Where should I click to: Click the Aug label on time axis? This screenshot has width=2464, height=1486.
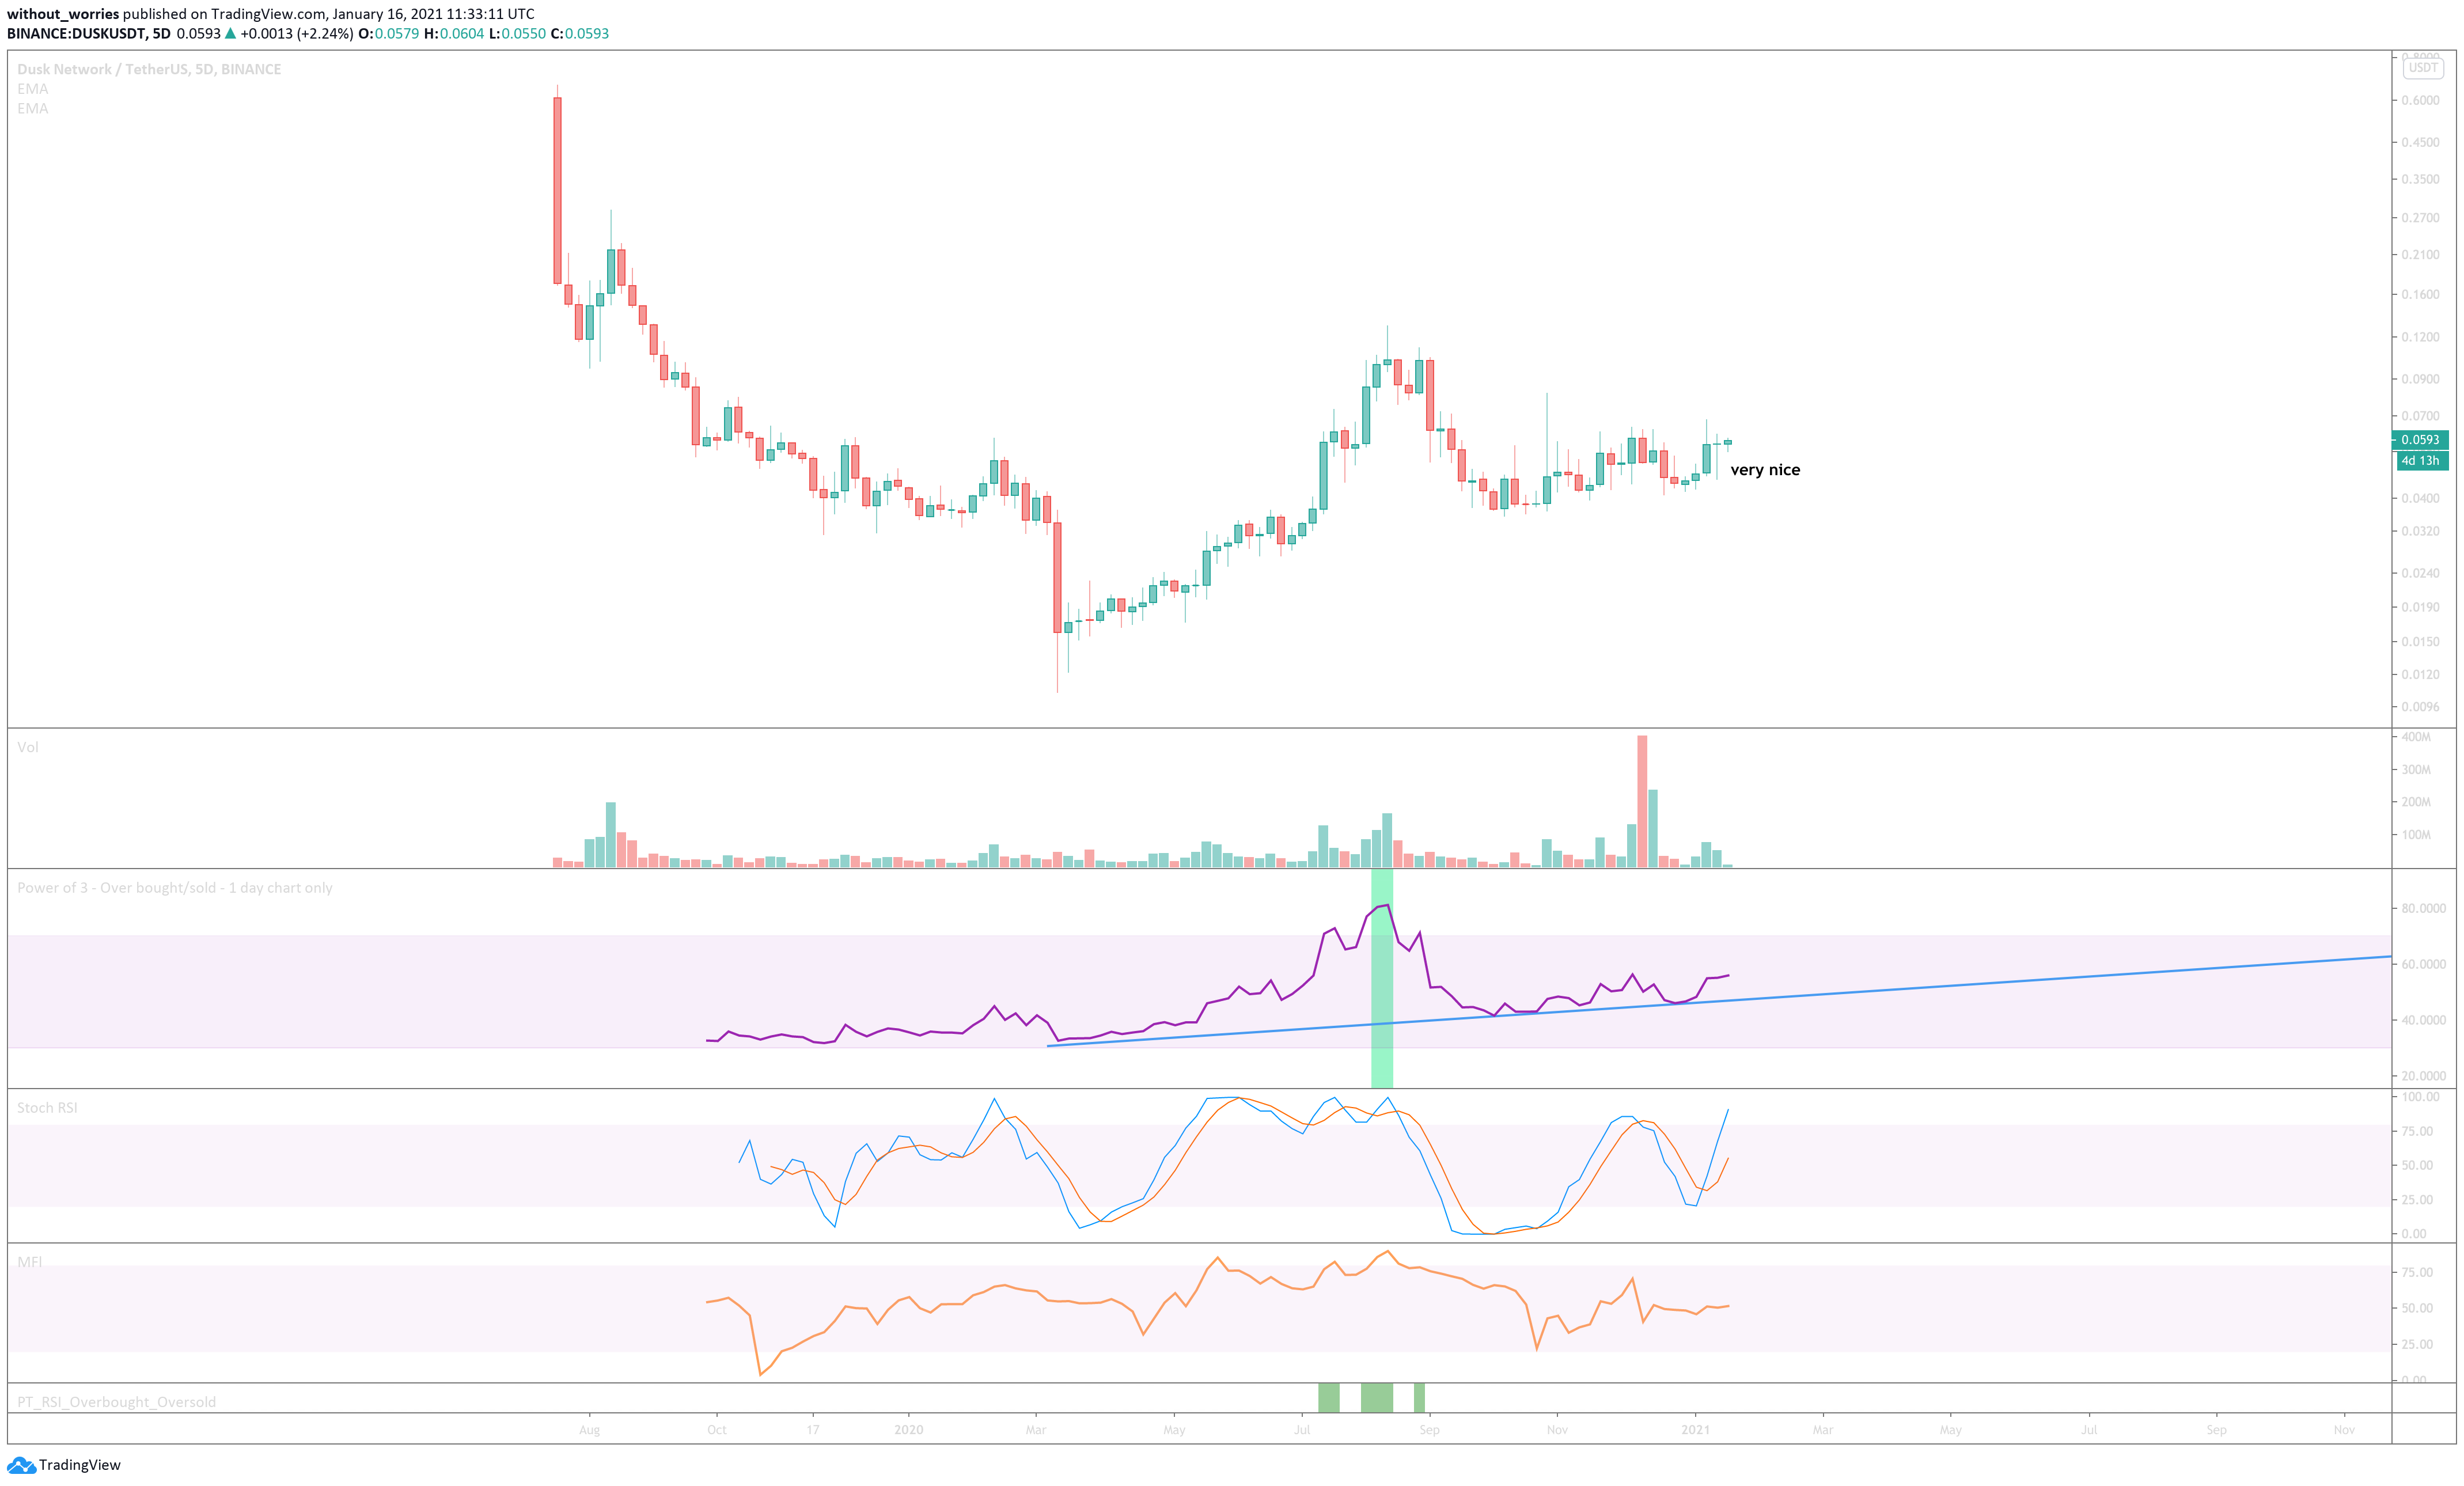(x=590, y=1430)
